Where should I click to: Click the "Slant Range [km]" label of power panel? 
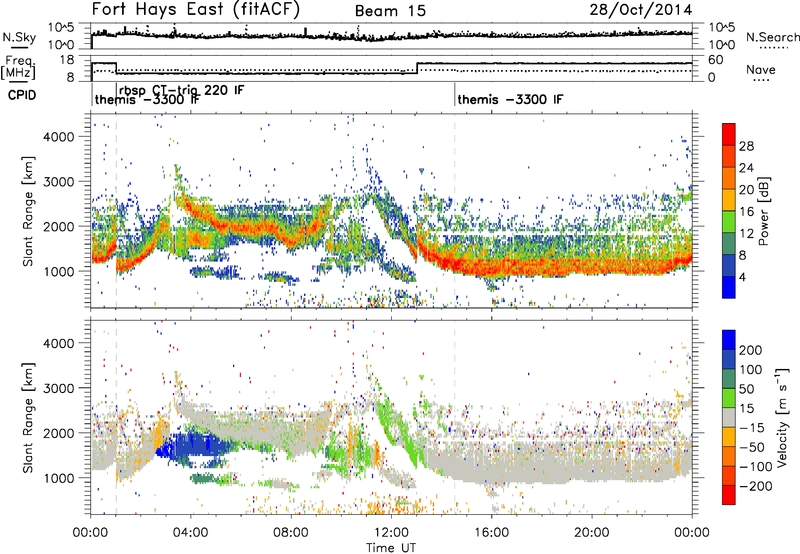tap(28, 211)
